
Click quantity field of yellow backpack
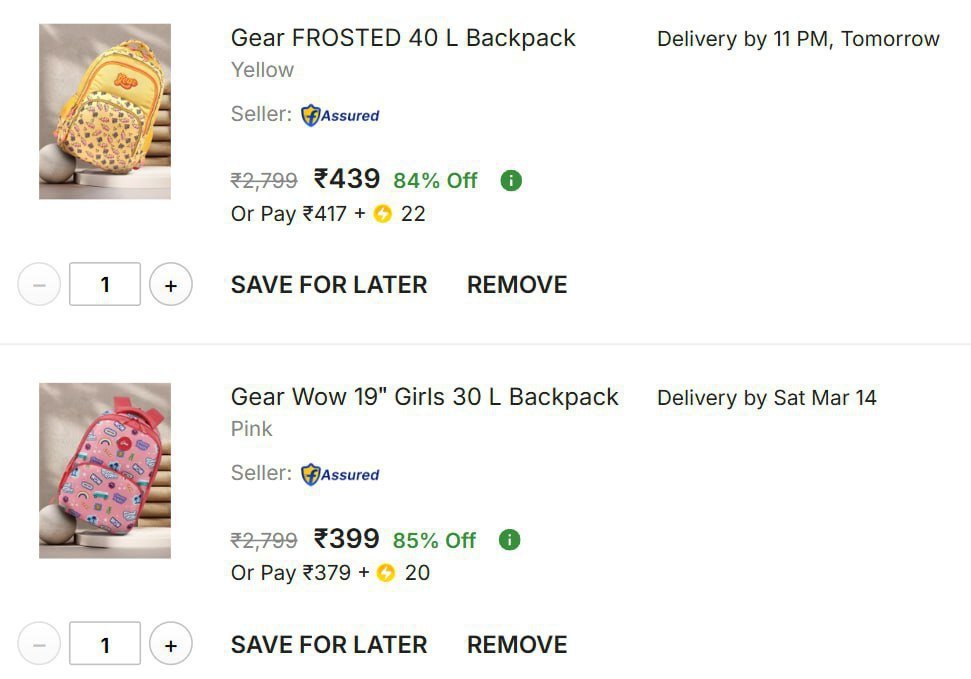(105, 285)
